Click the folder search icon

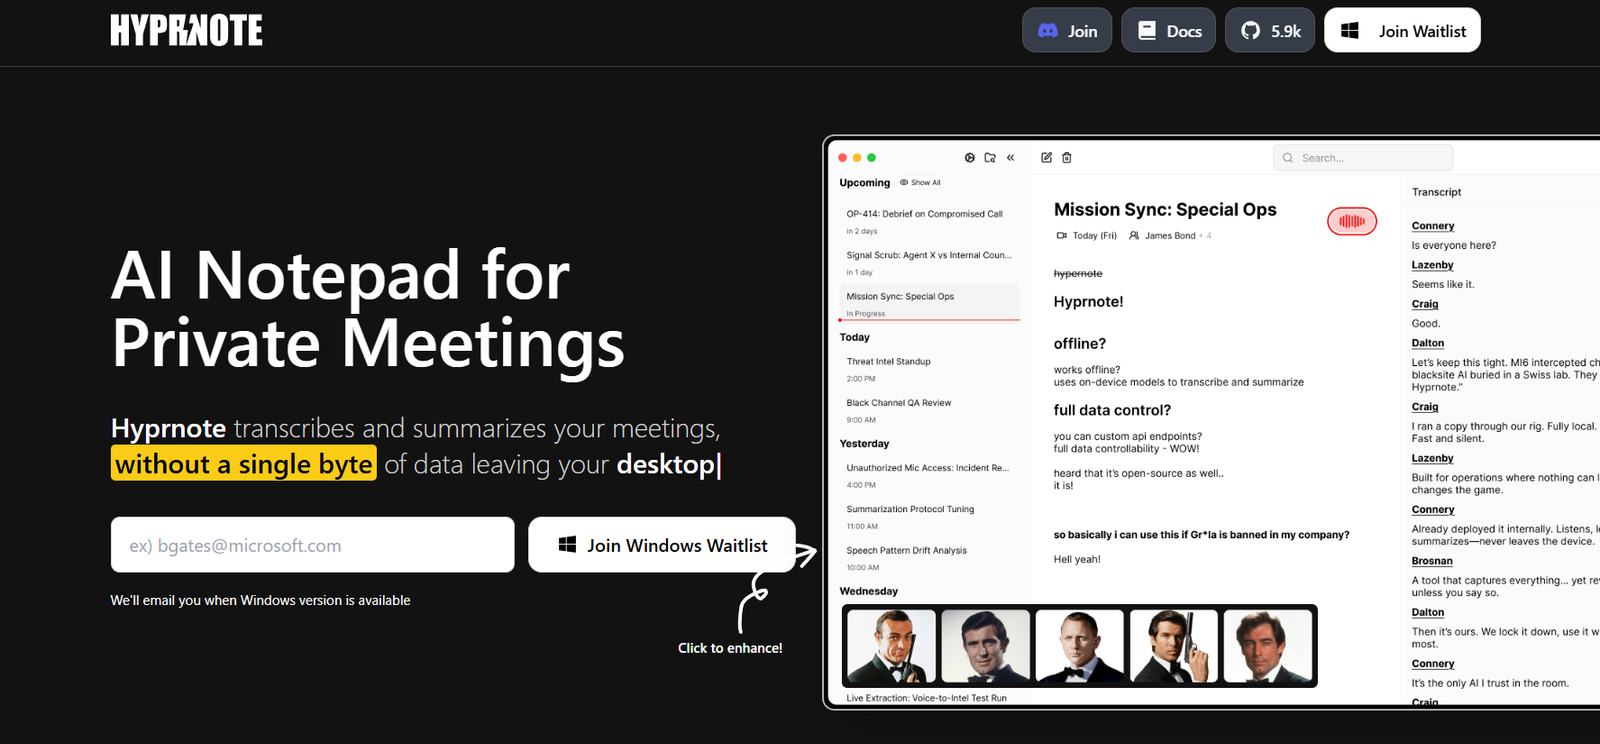[990, 158]
